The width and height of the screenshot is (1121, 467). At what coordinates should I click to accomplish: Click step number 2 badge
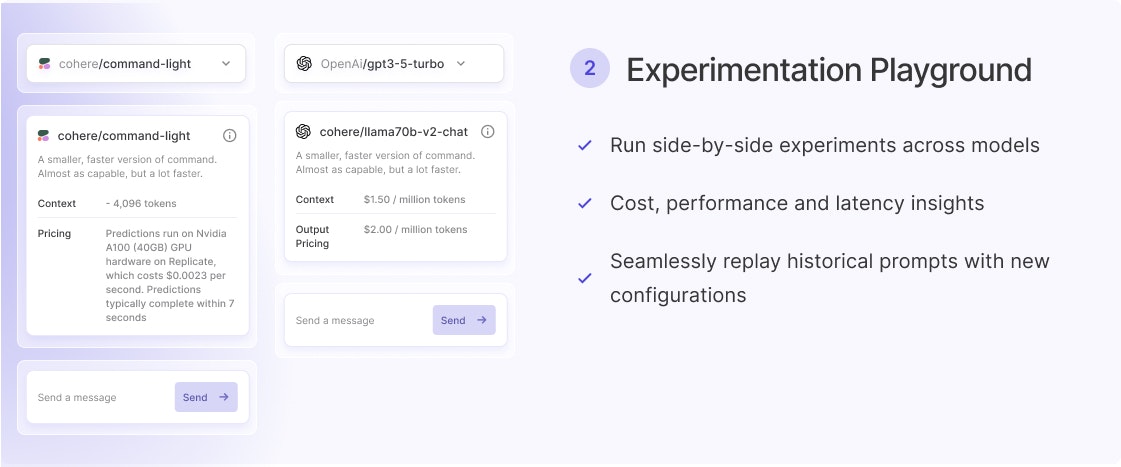590,69
